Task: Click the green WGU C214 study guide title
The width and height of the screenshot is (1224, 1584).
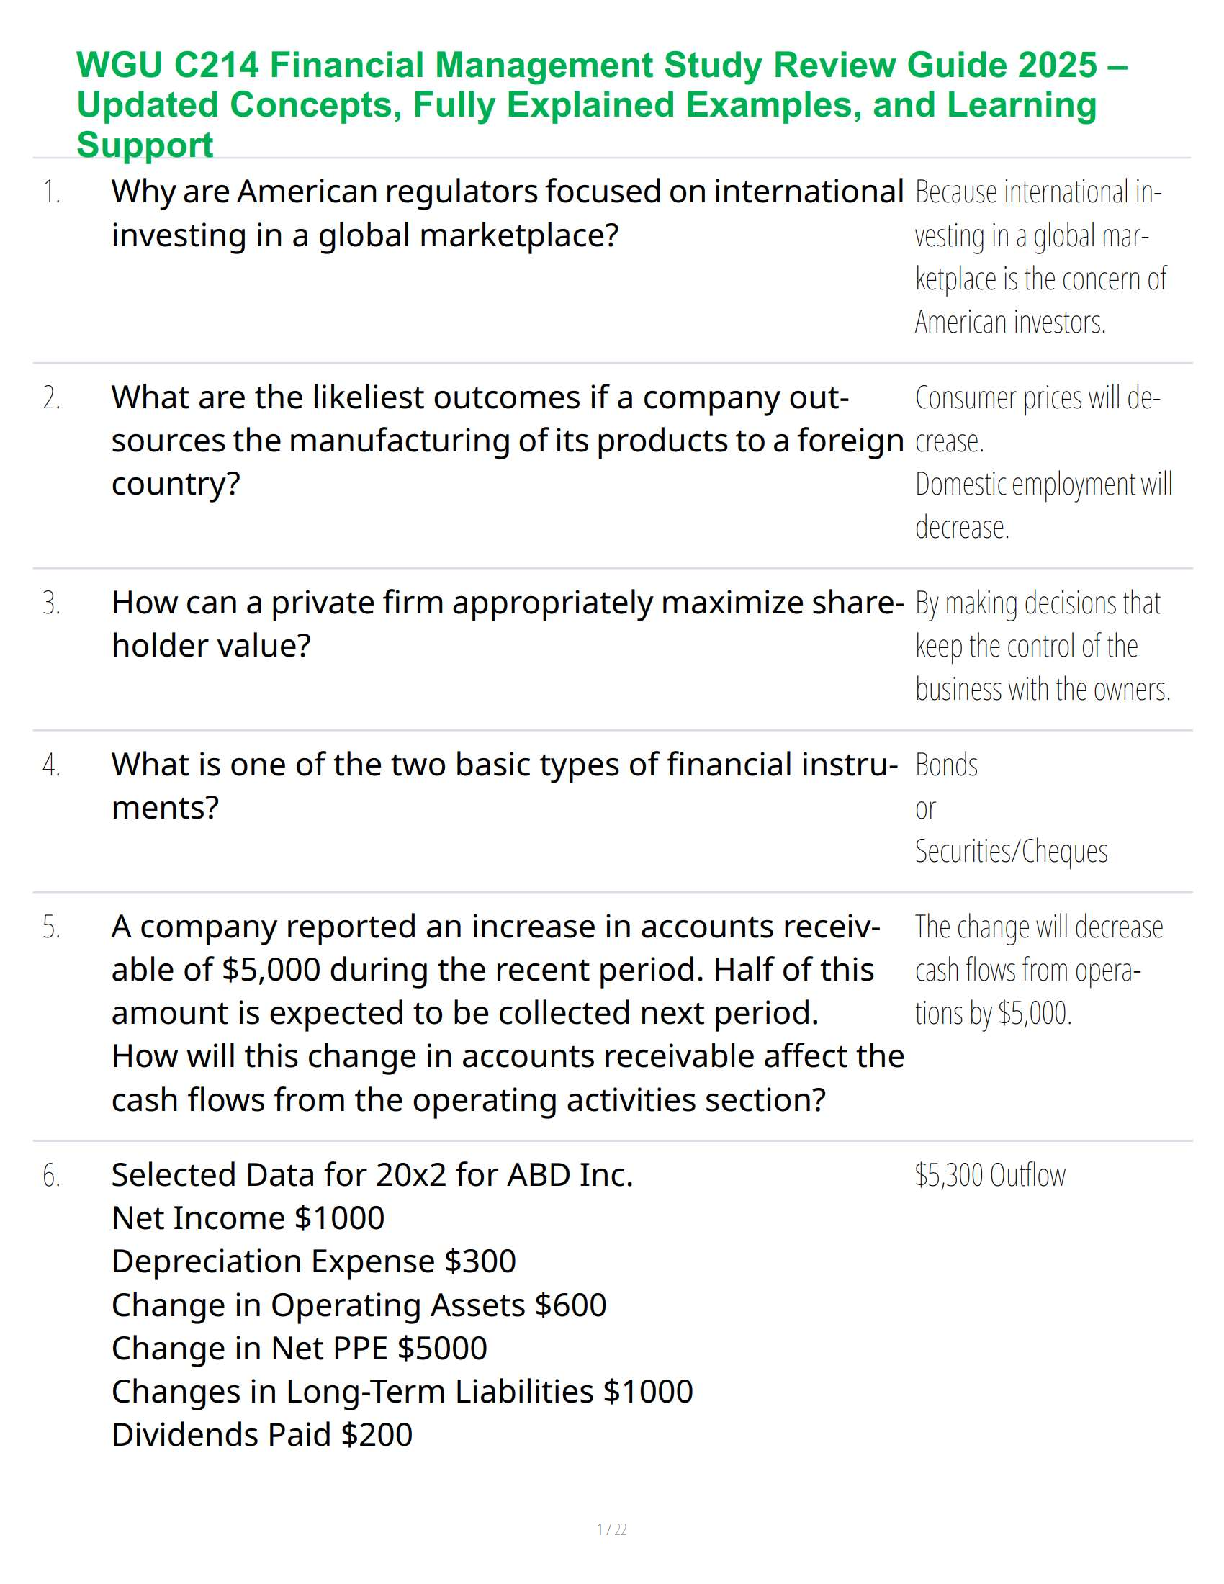Action: [x=600, y=104]
